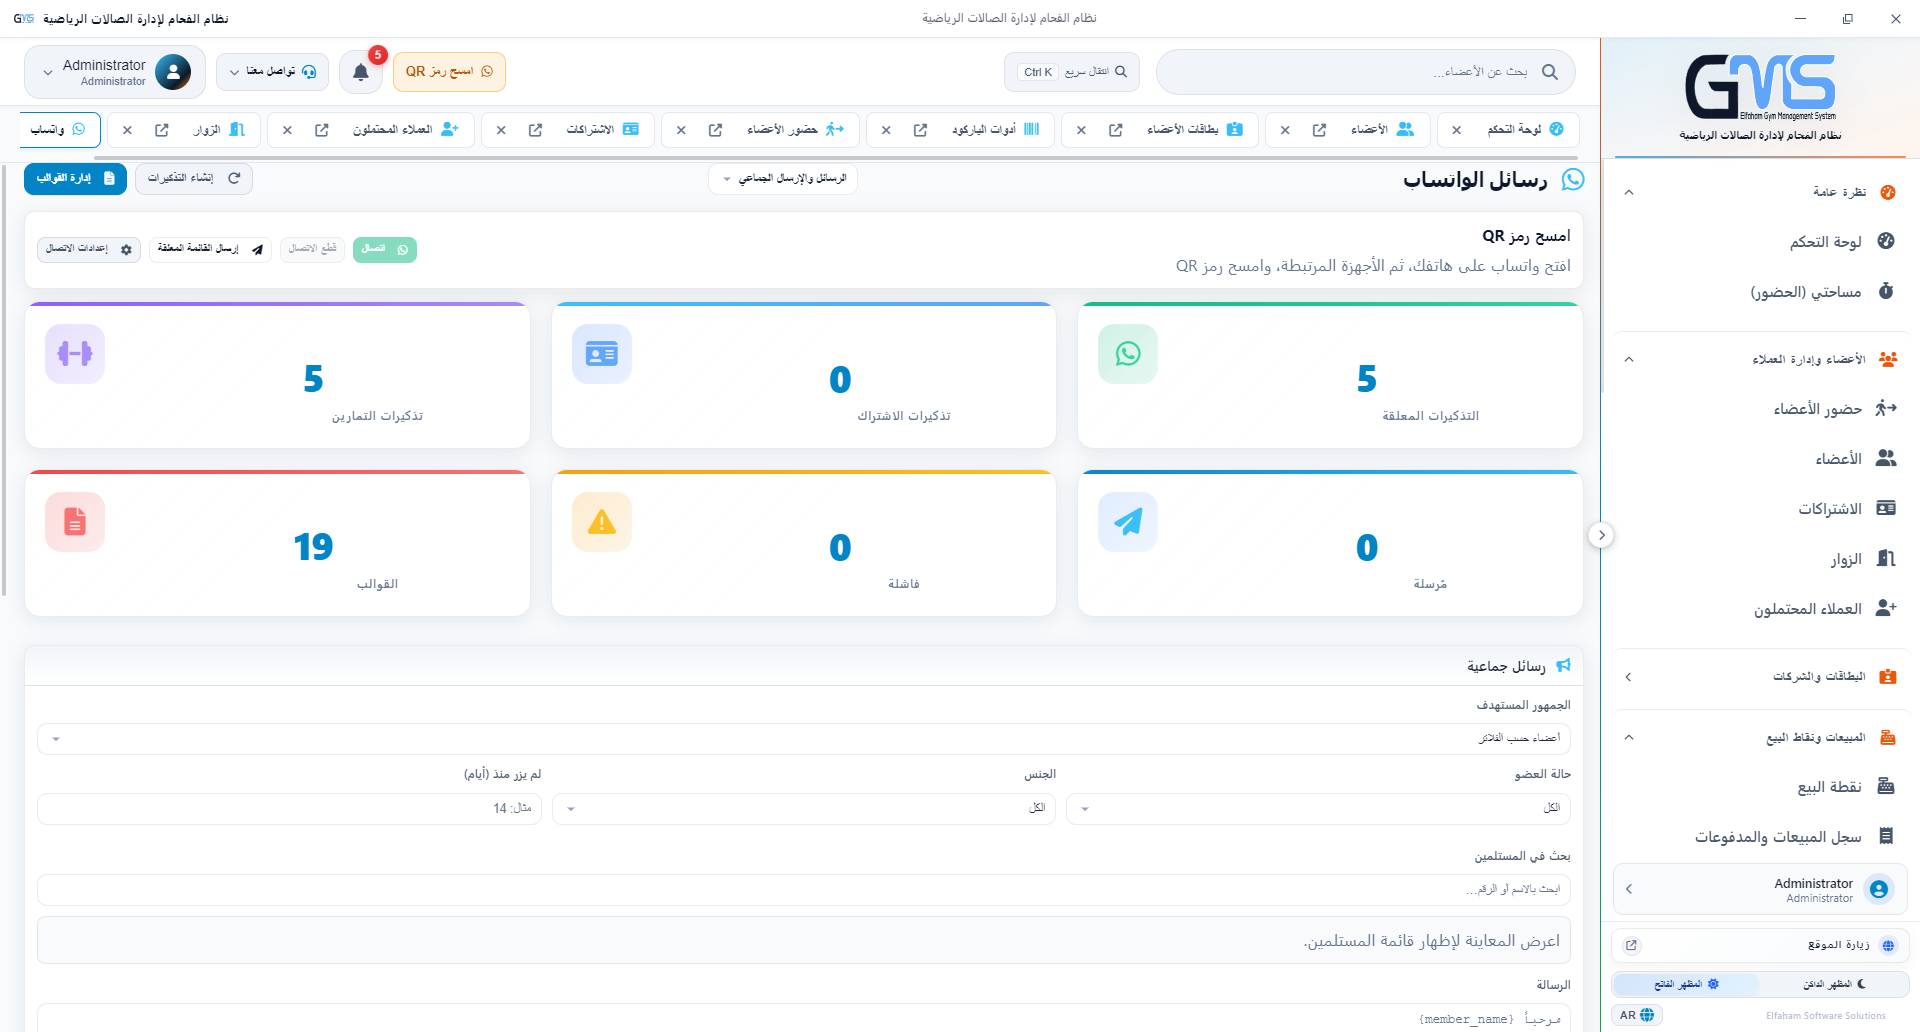The image size is (1920, 1032).
Task: Pop out the members tab (الأعضاء)
Action: tap(1320, 130)
